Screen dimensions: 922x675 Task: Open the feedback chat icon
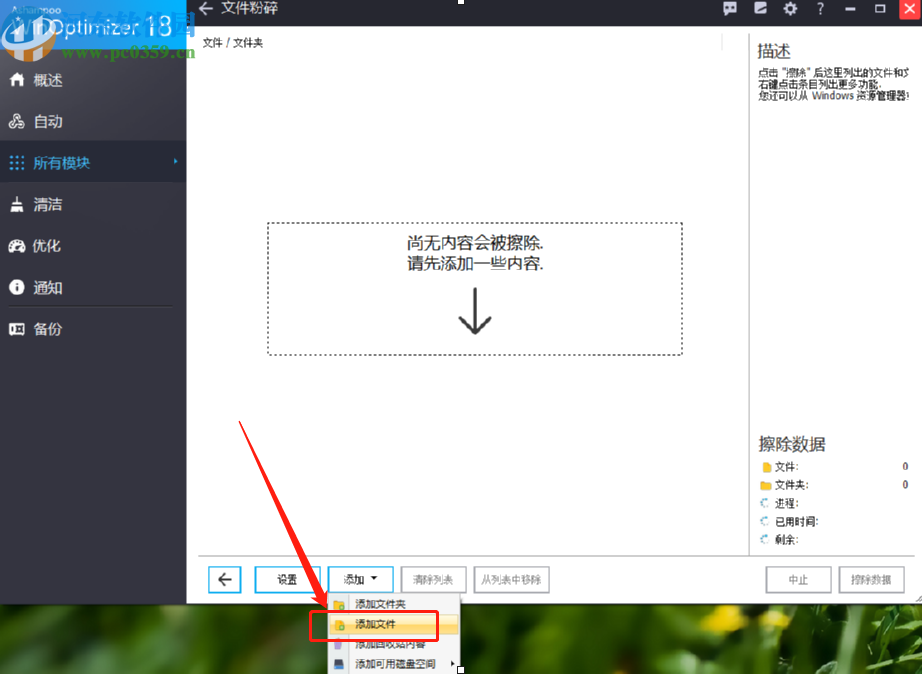(730, 8)
